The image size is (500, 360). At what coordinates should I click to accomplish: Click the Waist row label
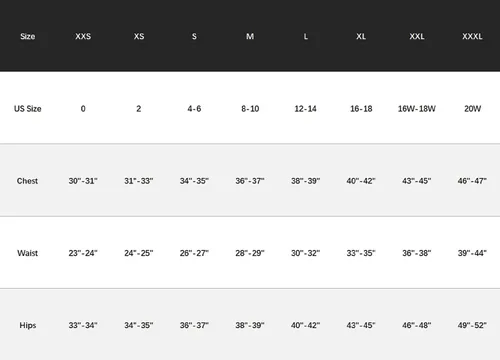coord(27,253)
